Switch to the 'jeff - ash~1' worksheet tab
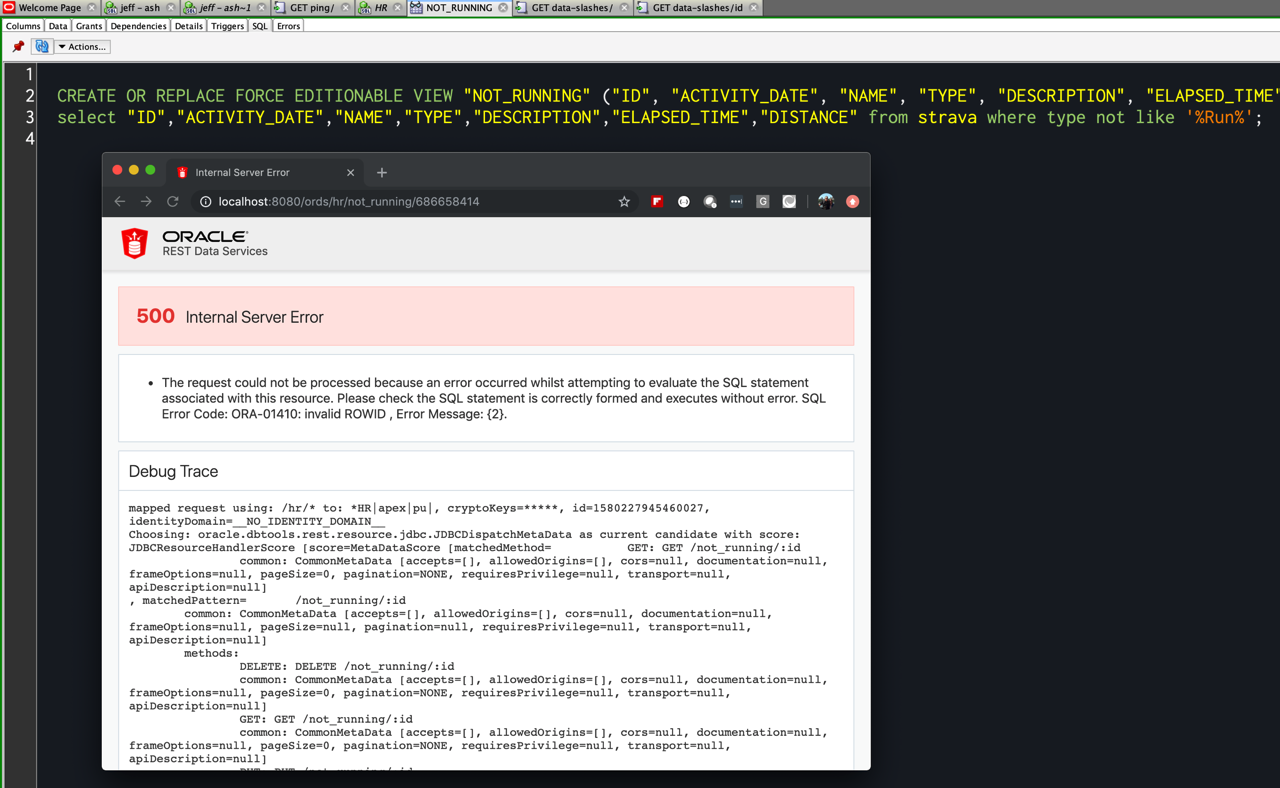 click(225, 8)
